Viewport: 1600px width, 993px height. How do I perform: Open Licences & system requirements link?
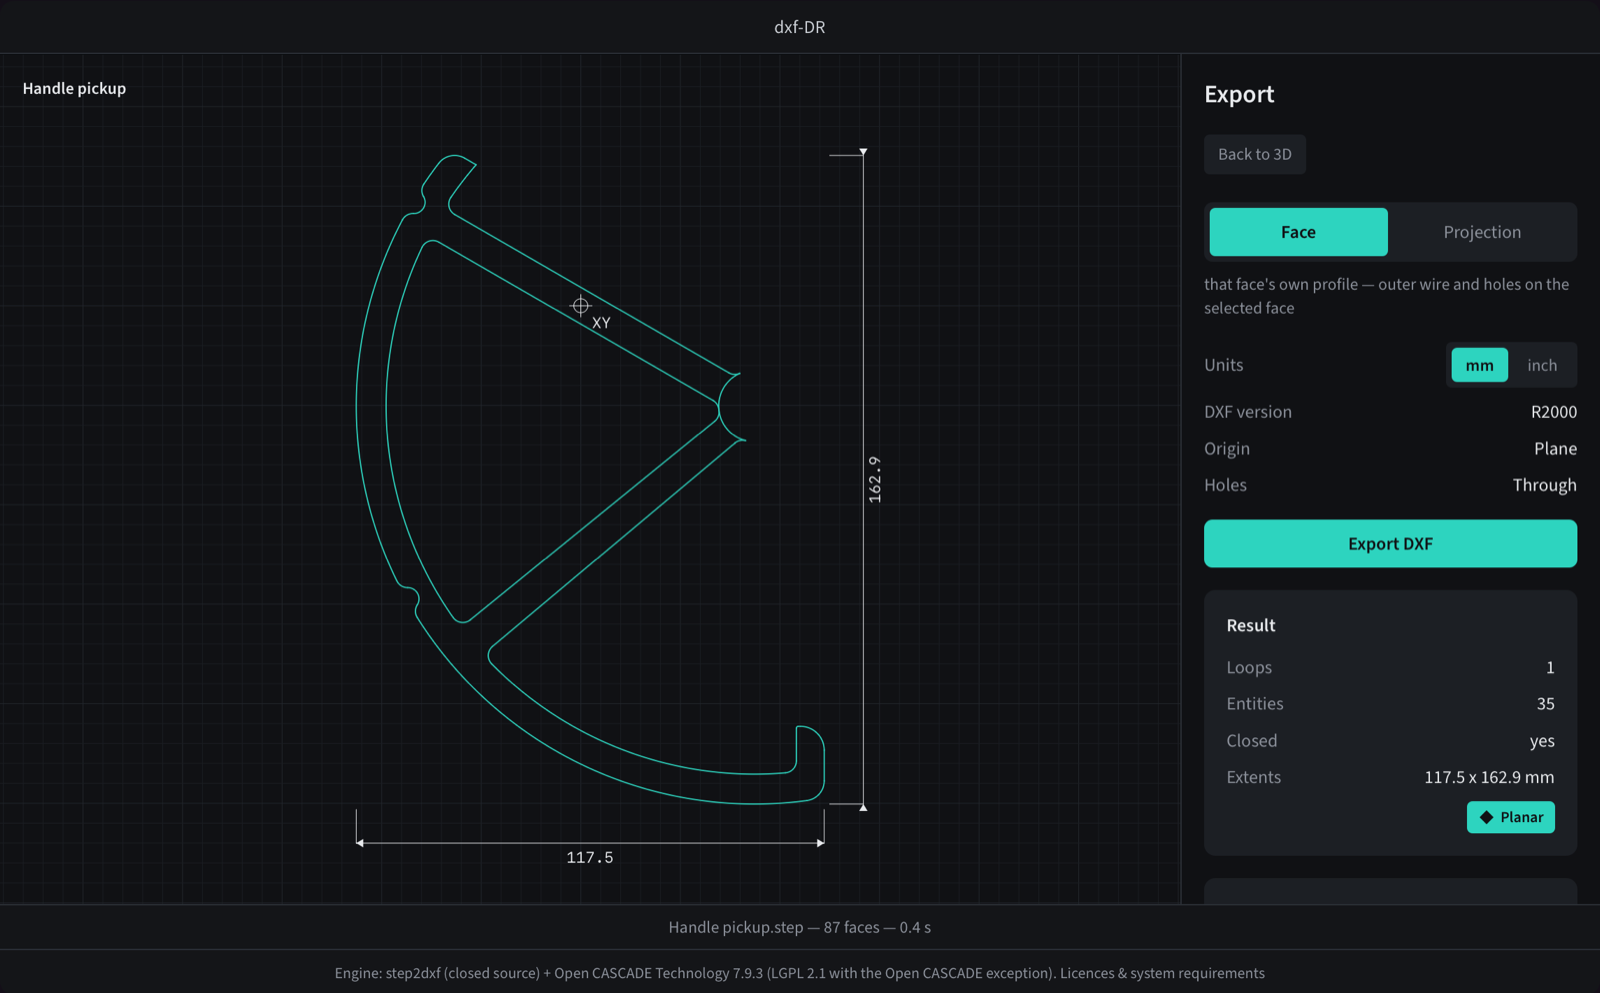[x=1162, y=973]
